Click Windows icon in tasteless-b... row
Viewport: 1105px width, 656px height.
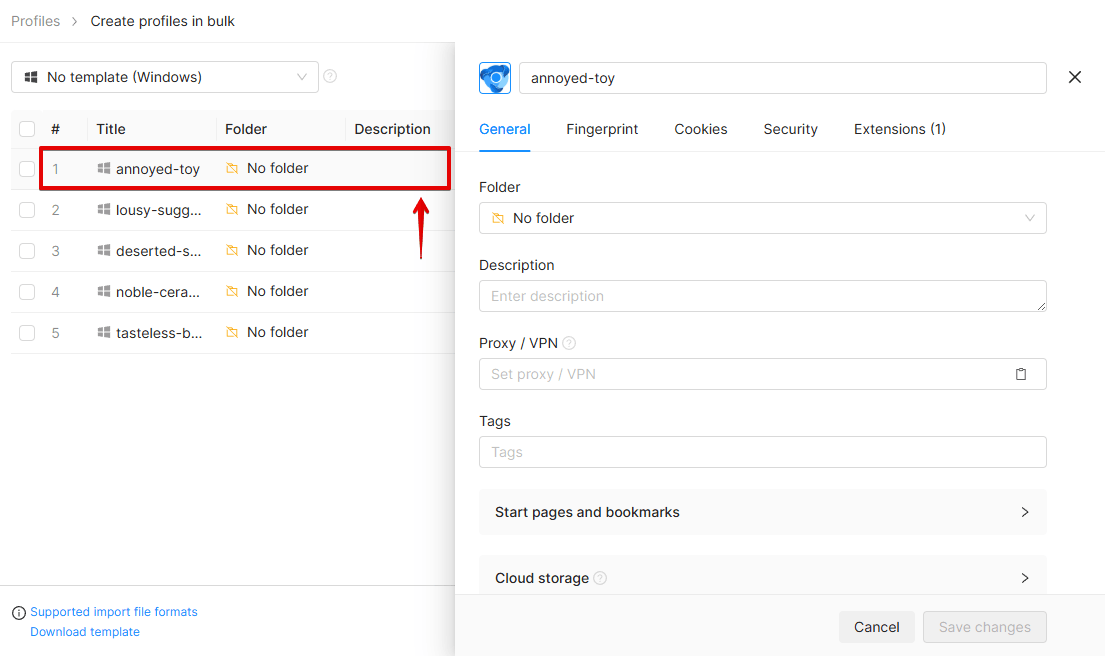pos(104,332)
